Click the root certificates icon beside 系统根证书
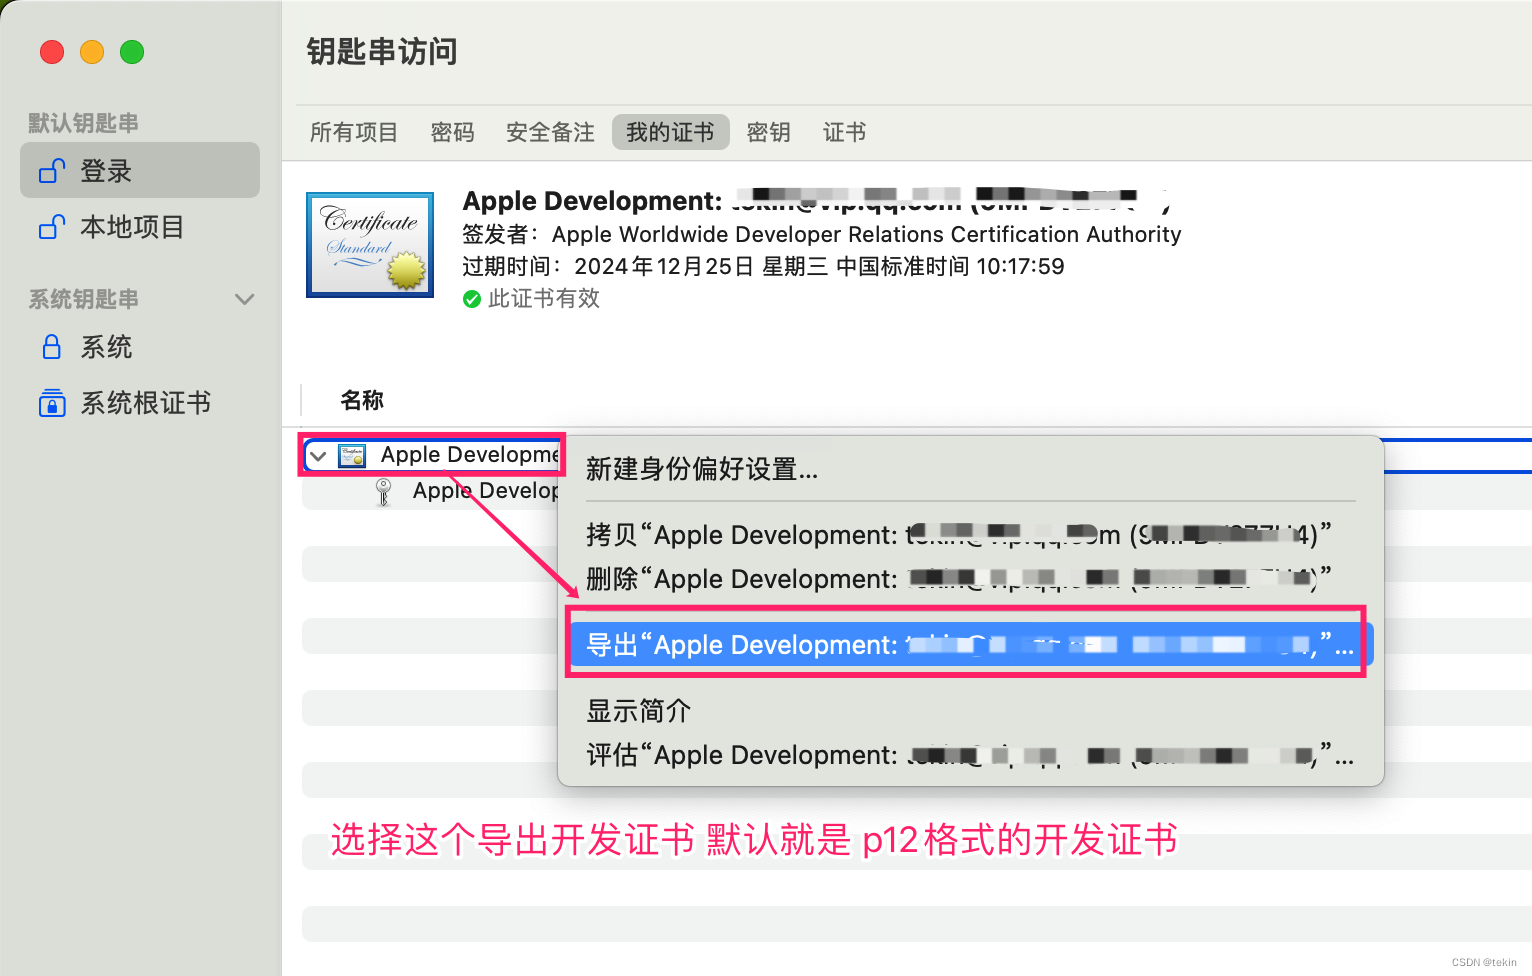1532x976 pixels. (52, 403)
